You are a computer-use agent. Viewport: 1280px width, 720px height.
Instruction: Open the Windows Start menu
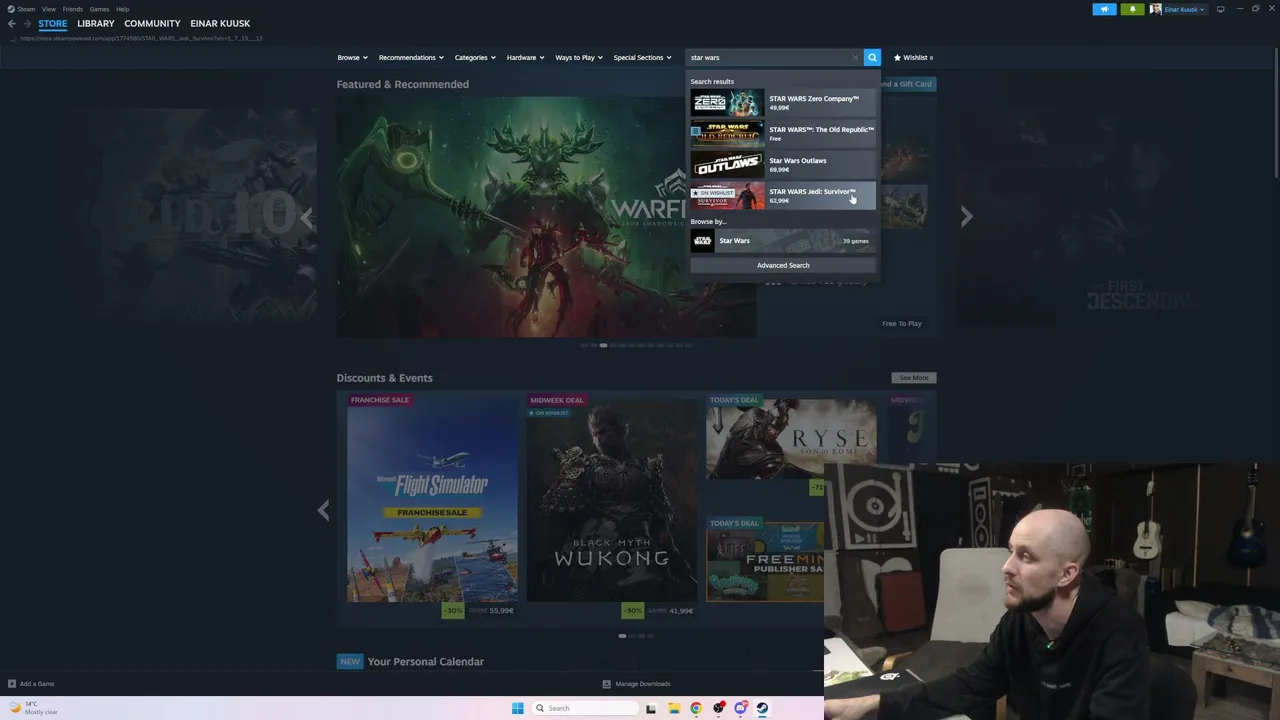point(518,708)
